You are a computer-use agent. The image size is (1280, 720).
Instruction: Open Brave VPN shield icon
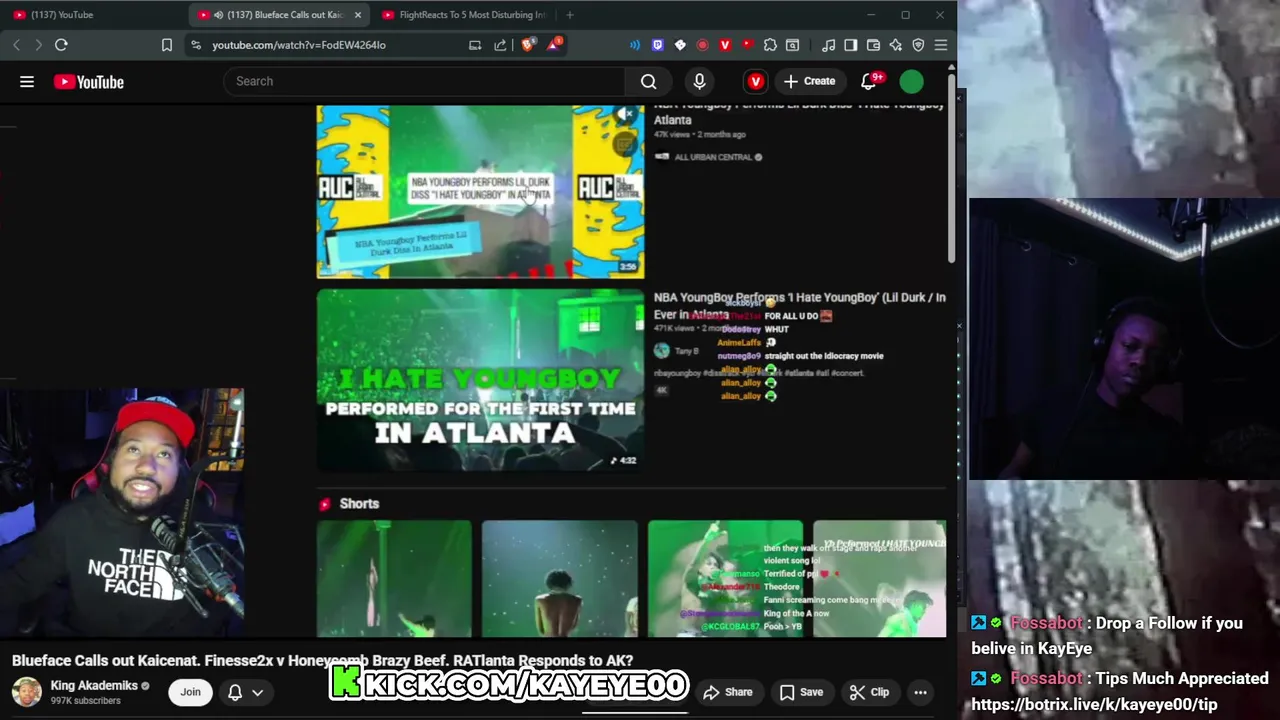tap(918, 45)
